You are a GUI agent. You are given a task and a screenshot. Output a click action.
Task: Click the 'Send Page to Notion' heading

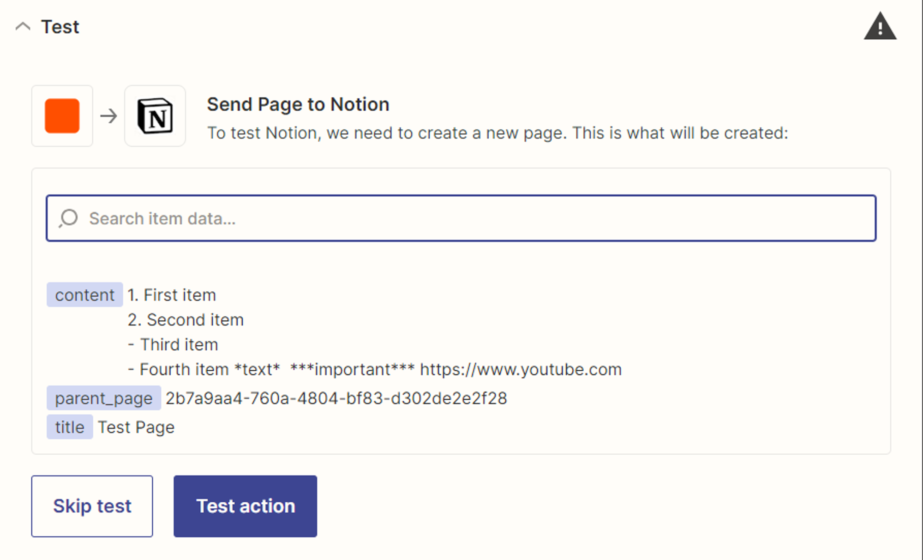click(298, 104)
